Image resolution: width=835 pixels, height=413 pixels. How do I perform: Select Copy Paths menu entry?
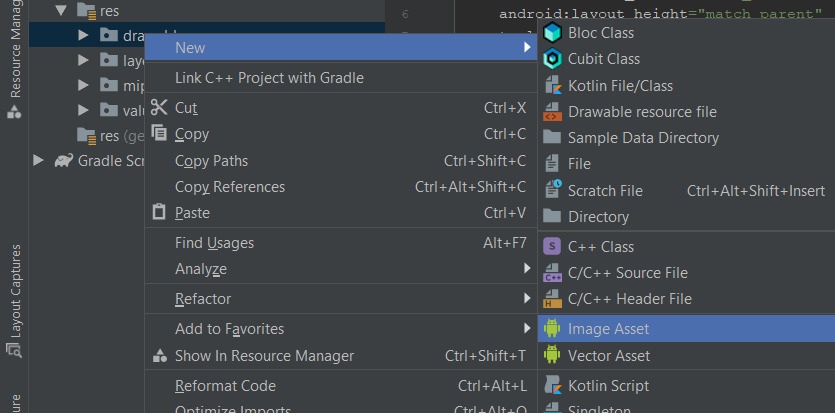[x=211, y=160]
